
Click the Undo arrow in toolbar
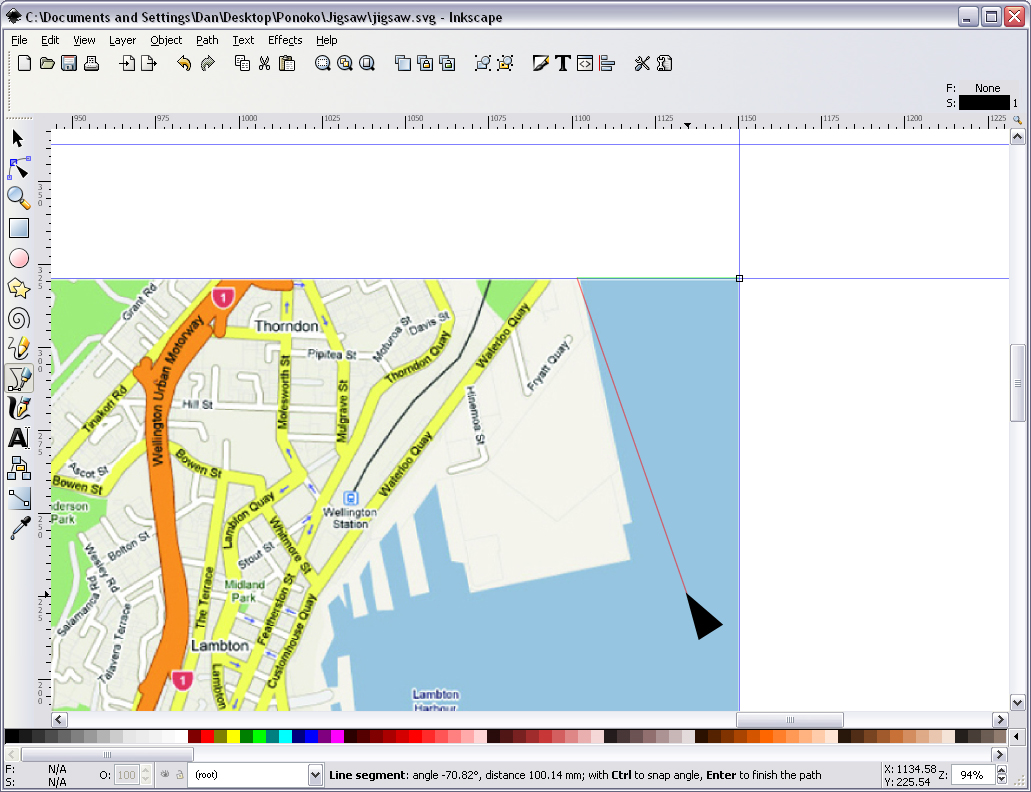click(x=183, y=63)
